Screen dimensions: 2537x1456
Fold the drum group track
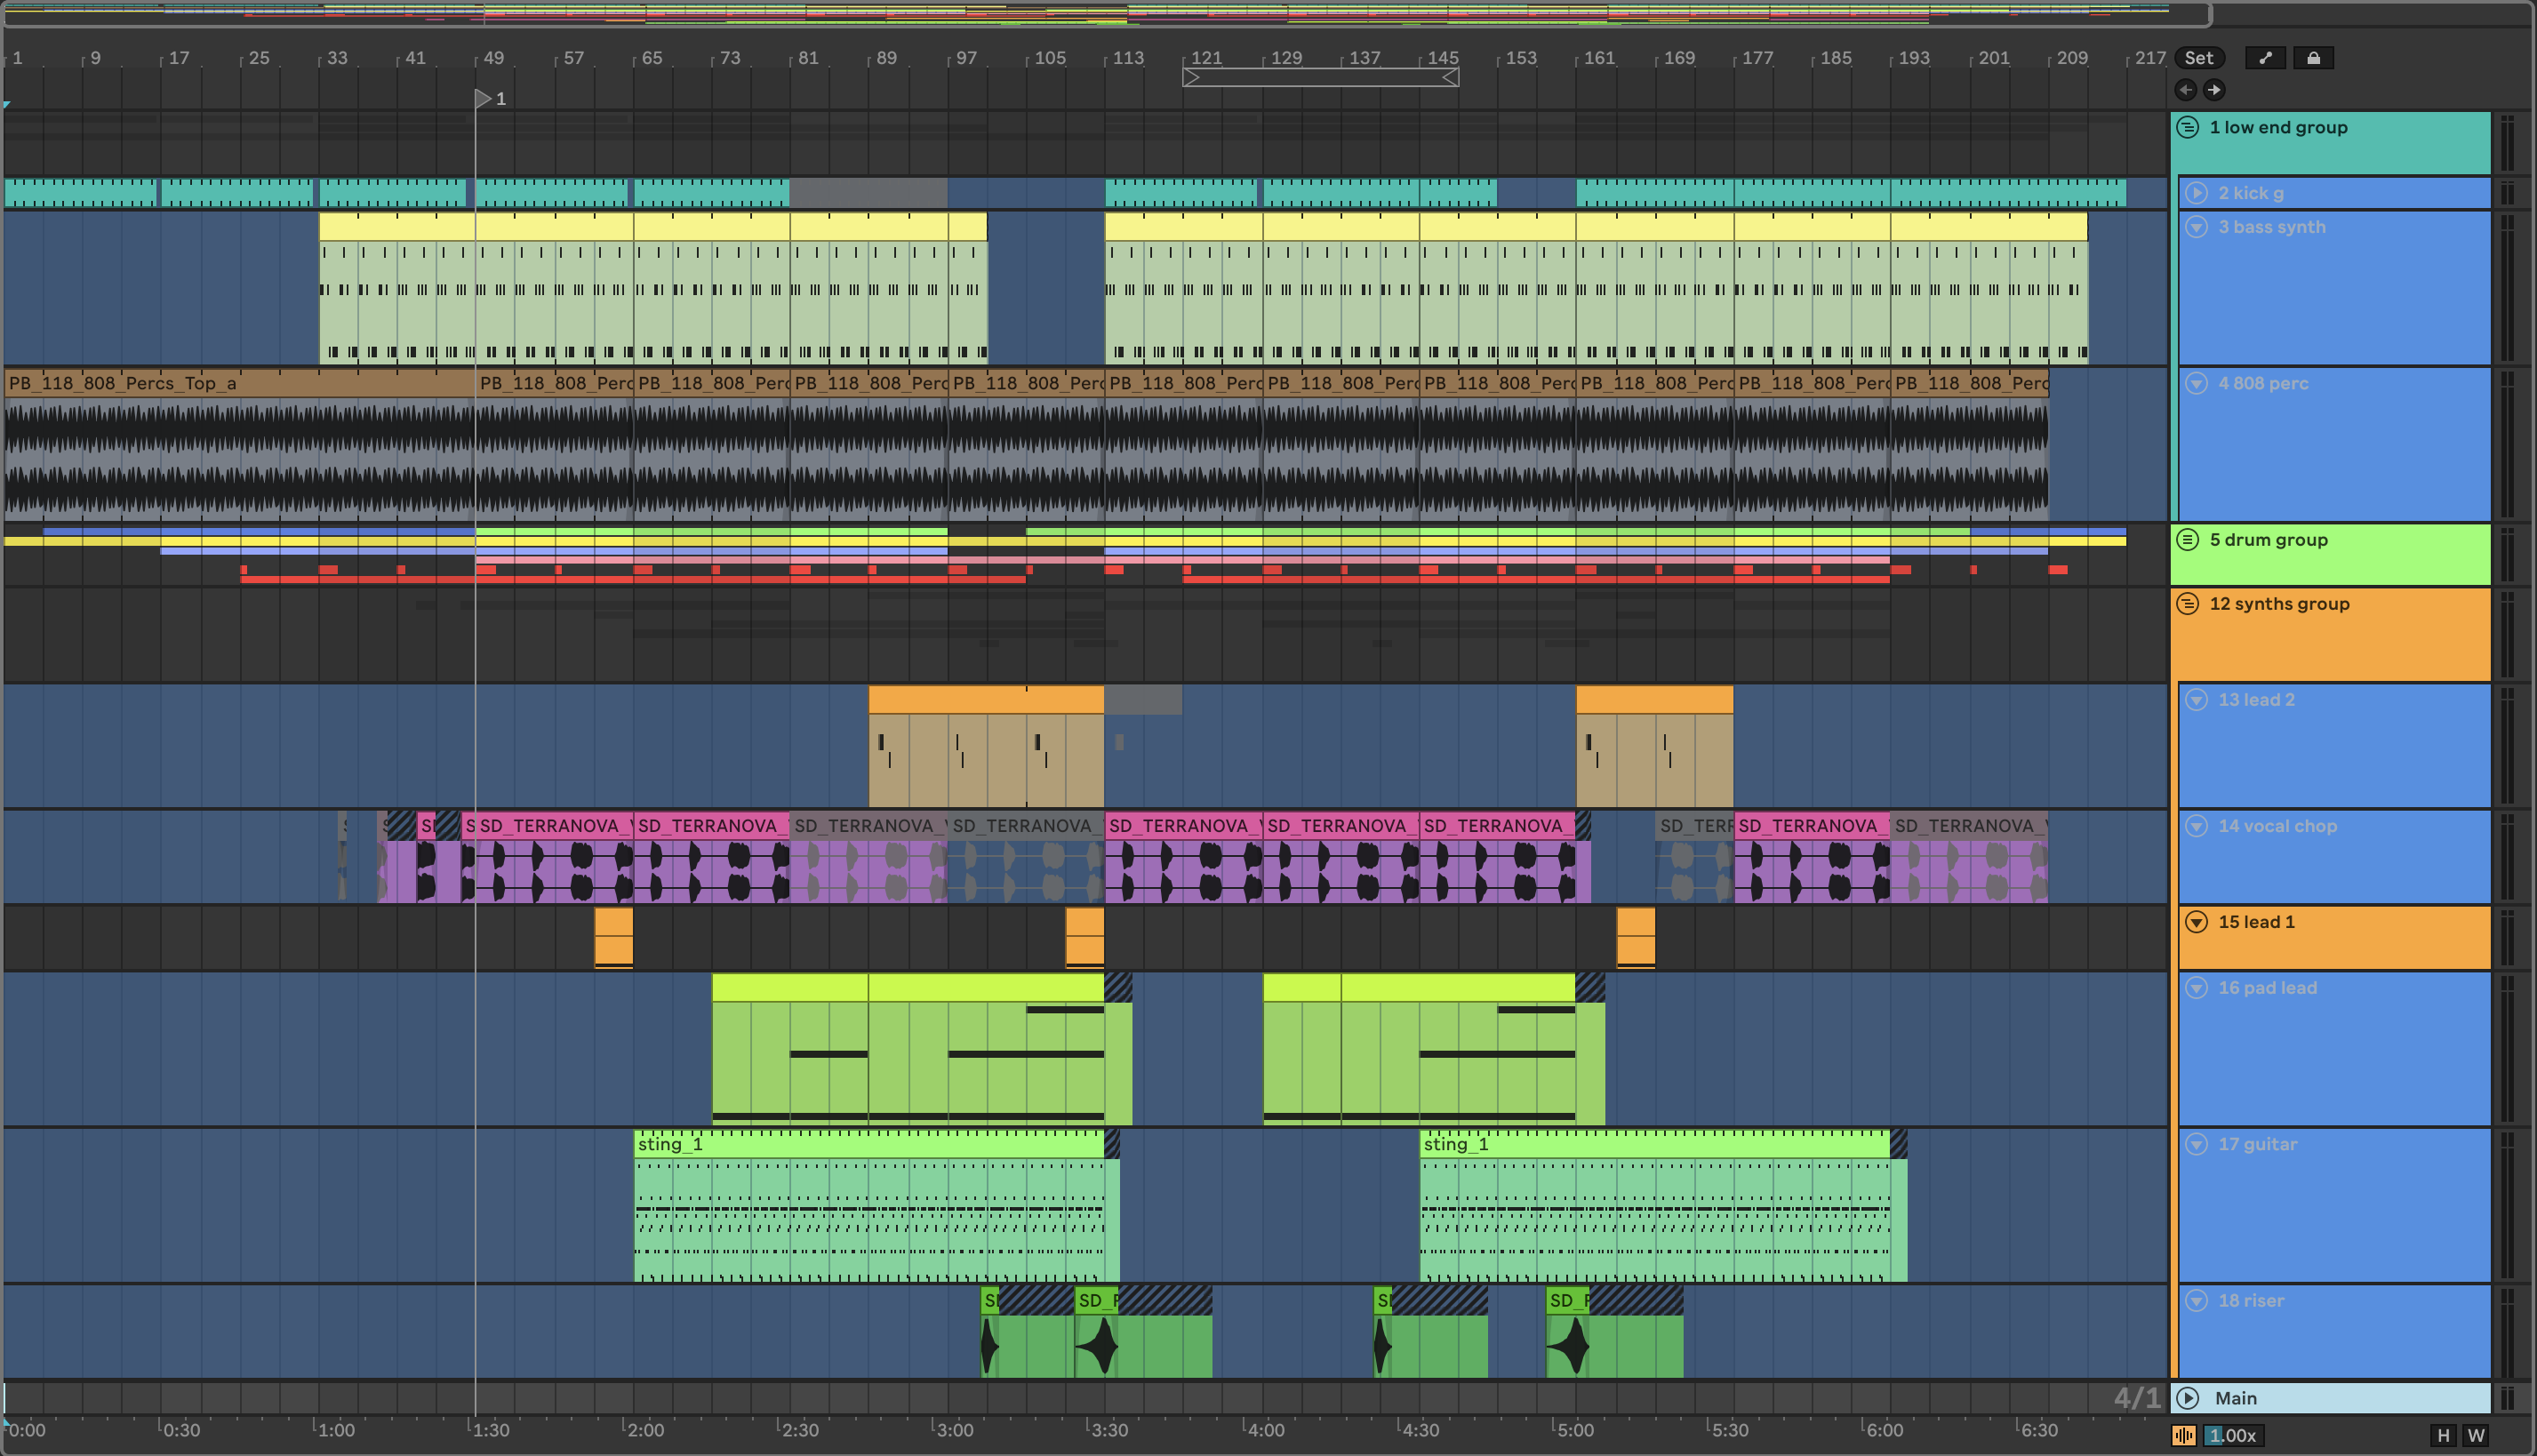pos(2188,540)
